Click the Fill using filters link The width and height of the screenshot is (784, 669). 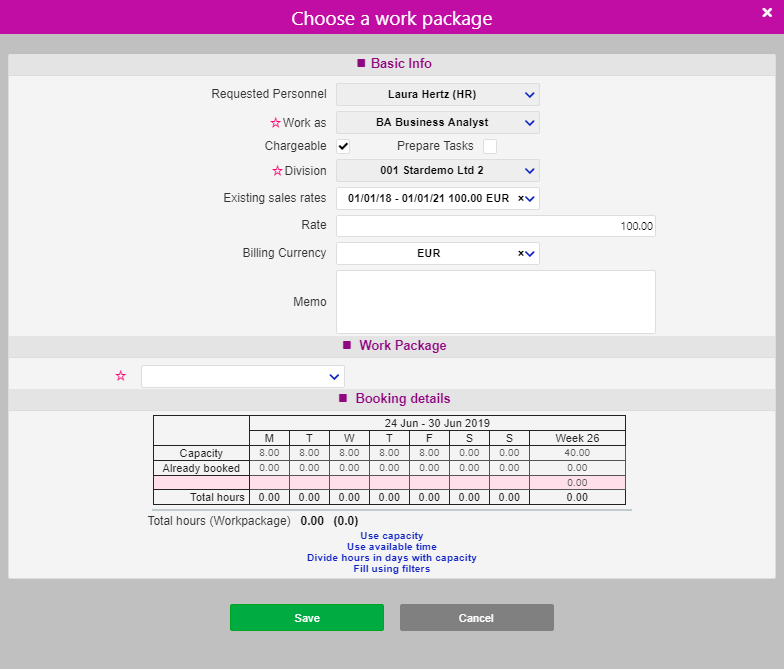(x=392, y=568)
